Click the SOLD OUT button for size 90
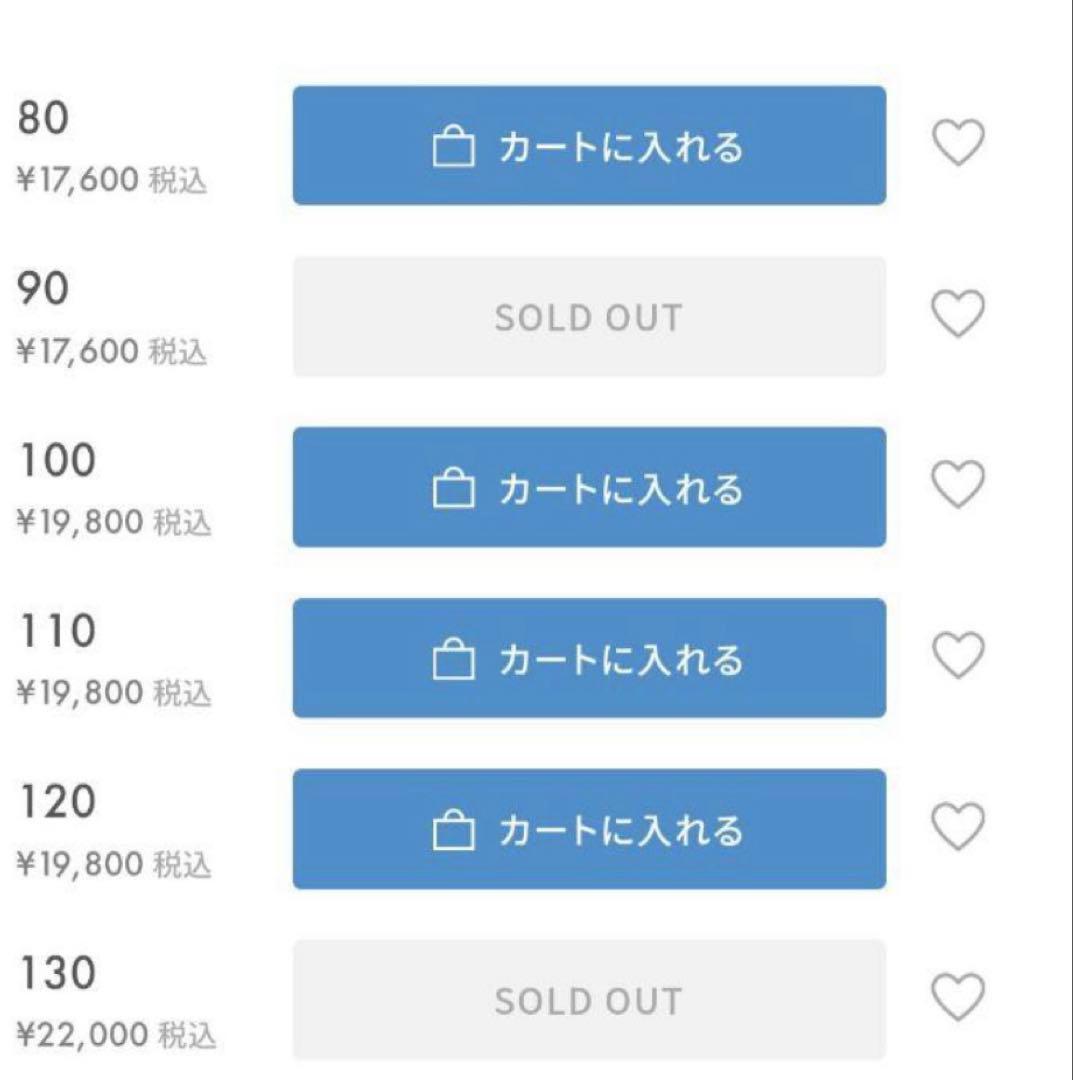Viewport: 1073px width, 1080px height. click(x=589, y=317)
